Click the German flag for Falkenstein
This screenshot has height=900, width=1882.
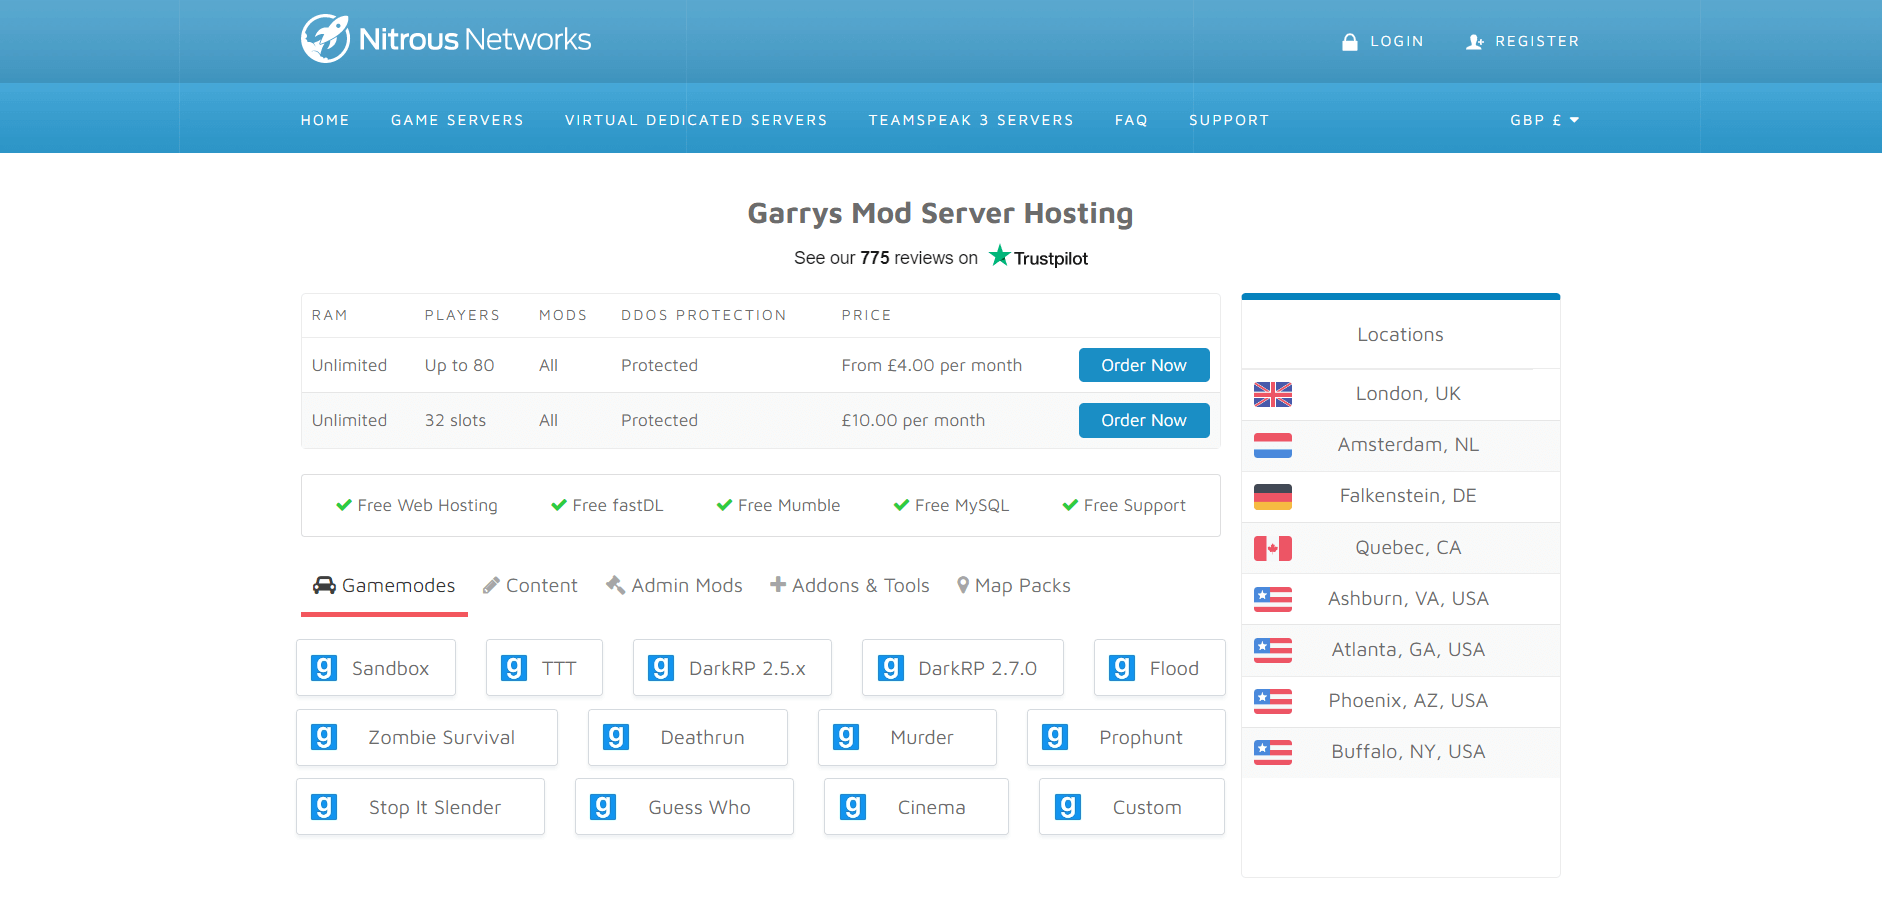tap(1273, 496)
